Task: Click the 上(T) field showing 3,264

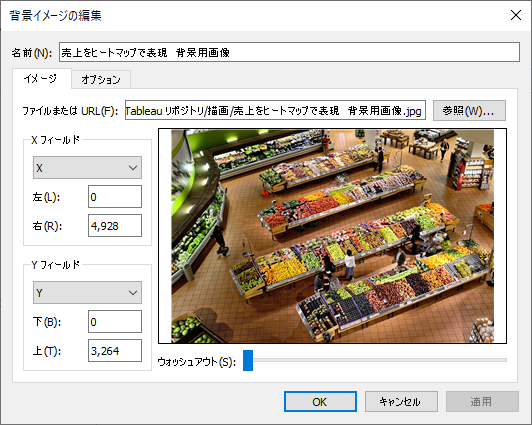Action: pos(115,350)
